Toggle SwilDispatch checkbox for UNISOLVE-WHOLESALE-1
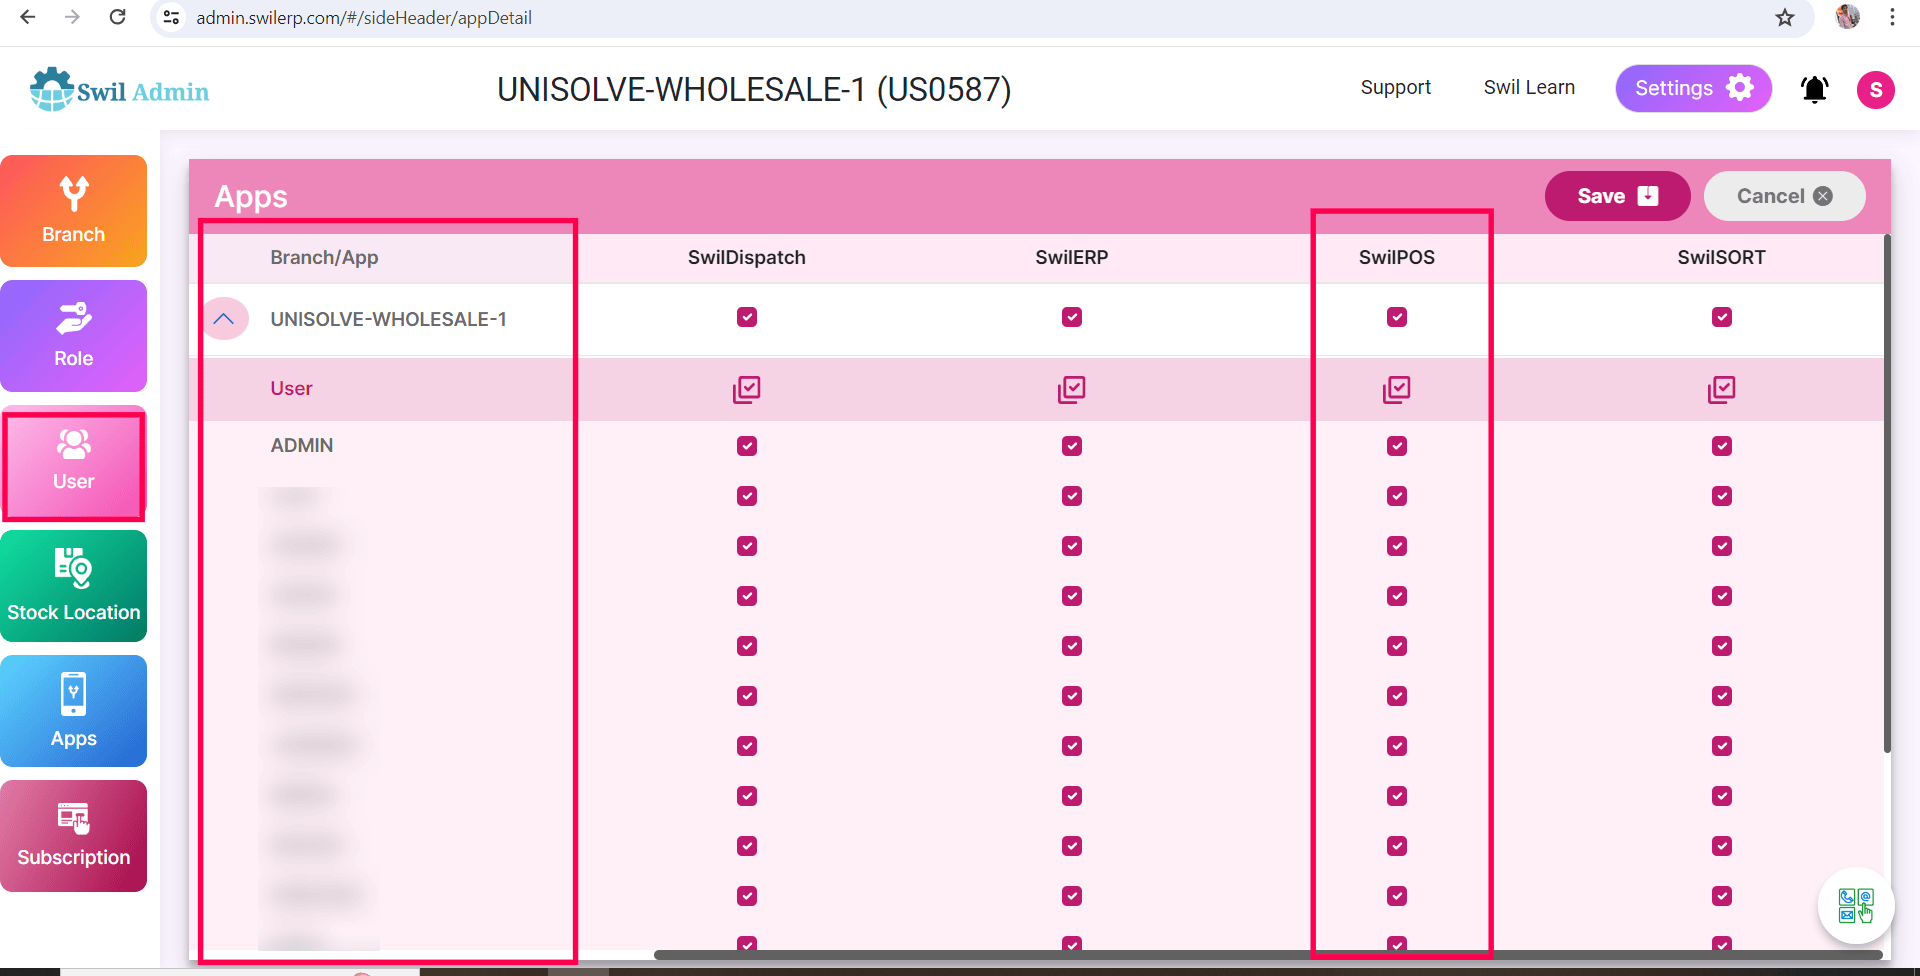The height and width of the screenshot is (976, 1920). tap(747, 317)
